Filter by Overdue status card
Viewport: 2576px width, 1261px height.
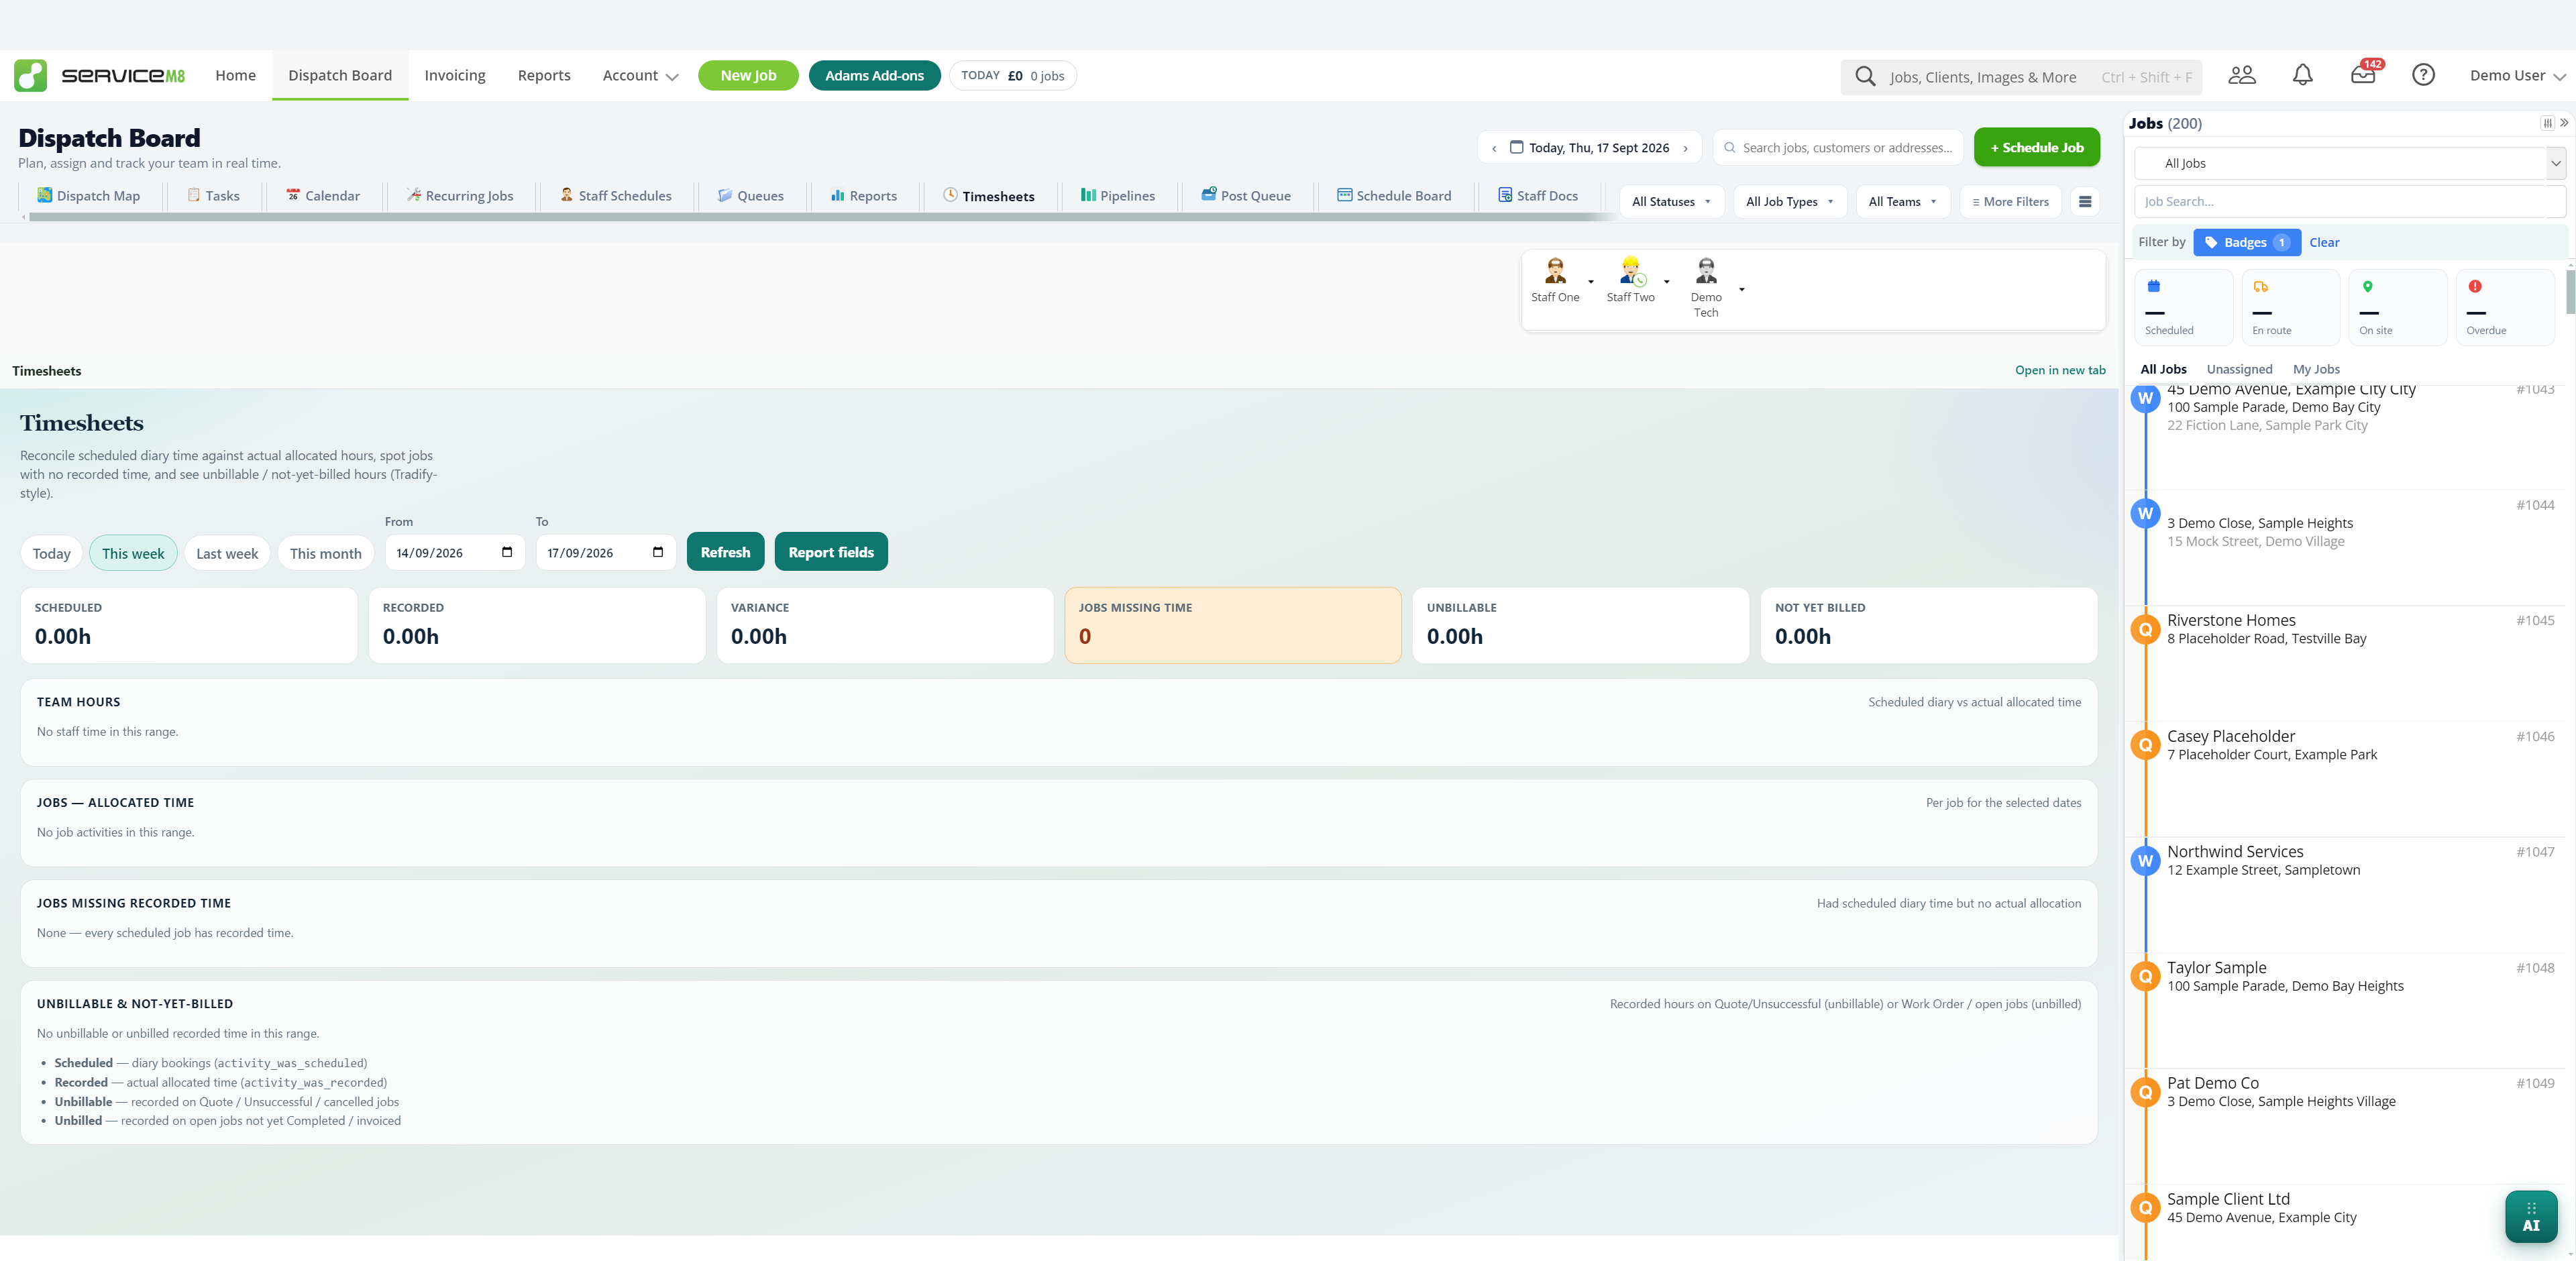click(x=2504, y=307)
